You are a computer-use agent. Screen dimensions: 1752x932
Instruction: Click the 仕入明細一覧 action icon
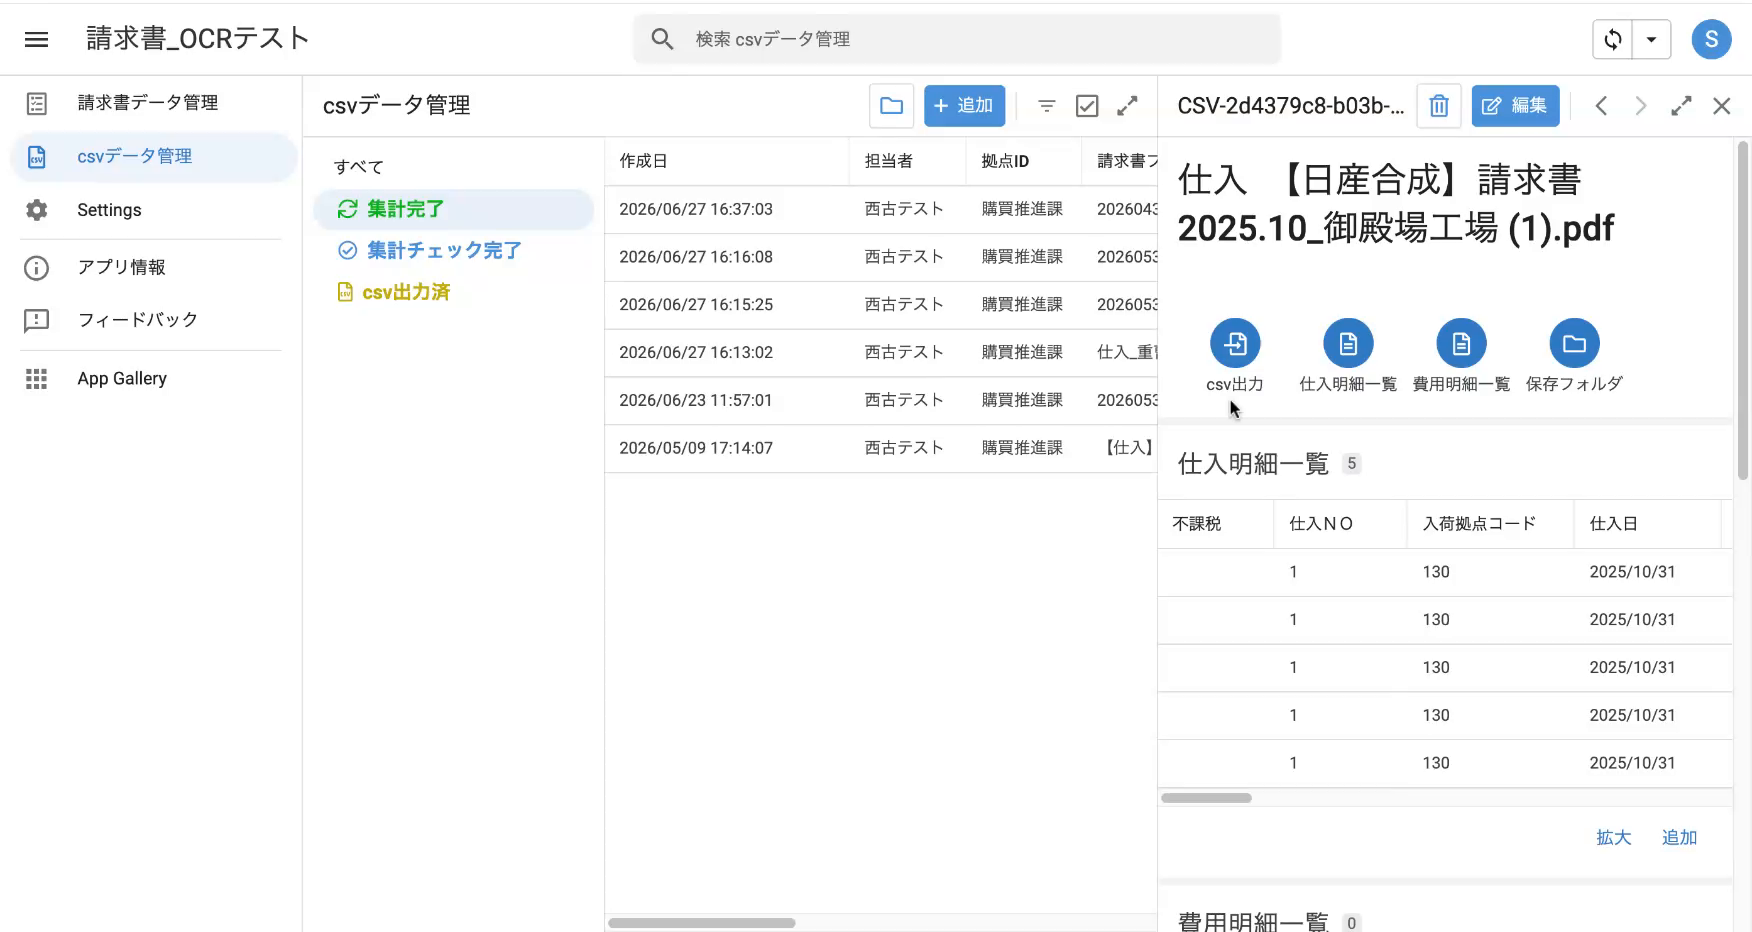(x=1348, y=344)
